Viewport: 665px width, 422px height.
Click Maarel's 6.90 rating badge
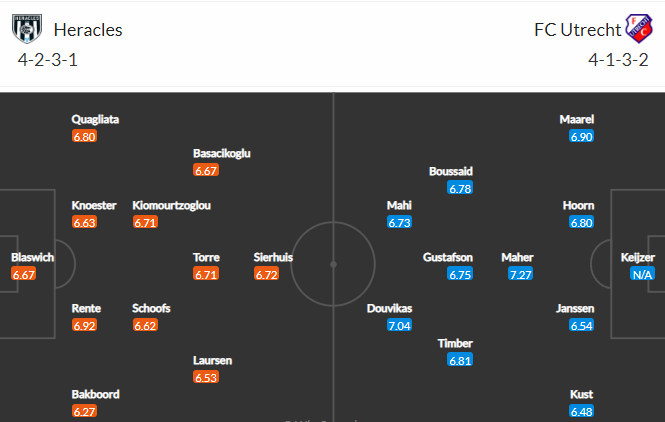[581, 137]
